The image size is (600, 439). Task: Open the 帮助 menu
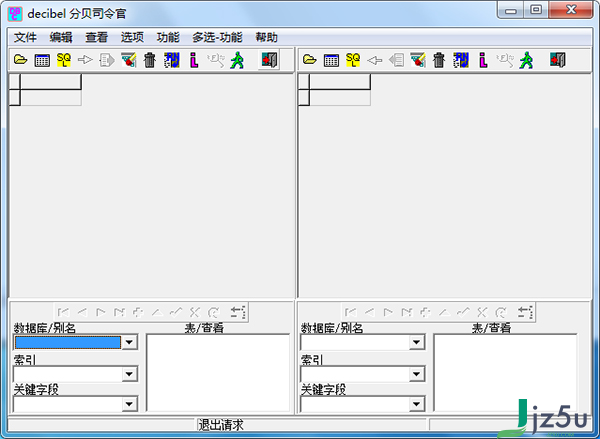pyautogui.click(x=266, y=37)
